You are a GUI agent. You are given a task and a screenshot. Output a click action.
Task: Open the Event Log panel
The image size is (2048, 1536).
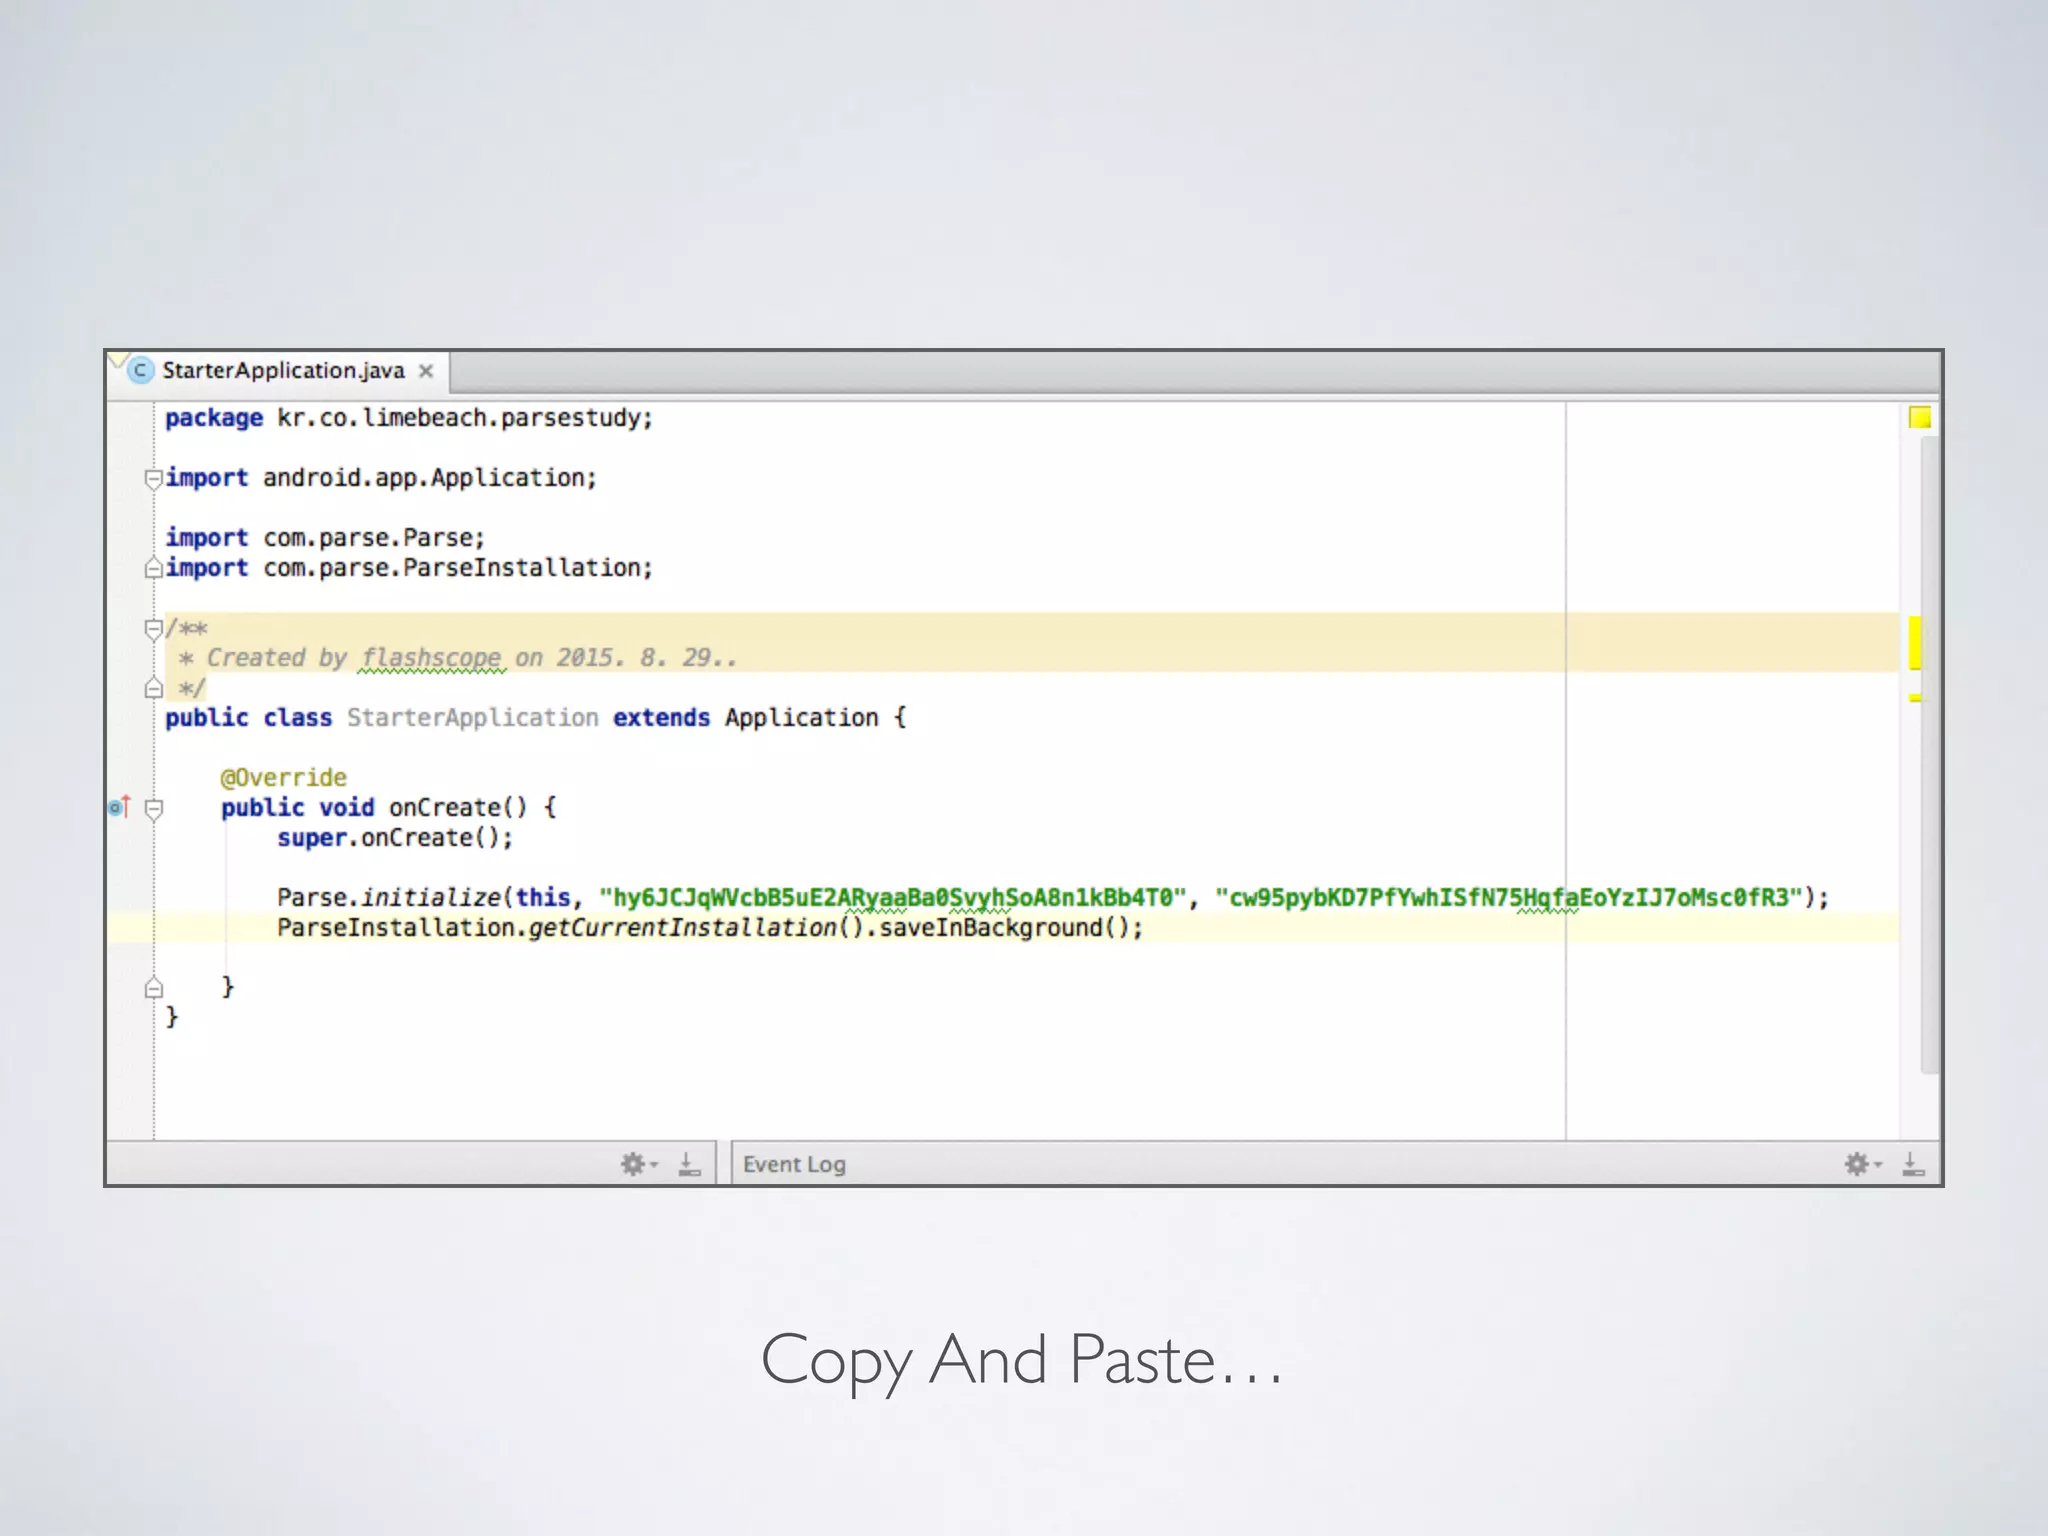coord(794,1164)
